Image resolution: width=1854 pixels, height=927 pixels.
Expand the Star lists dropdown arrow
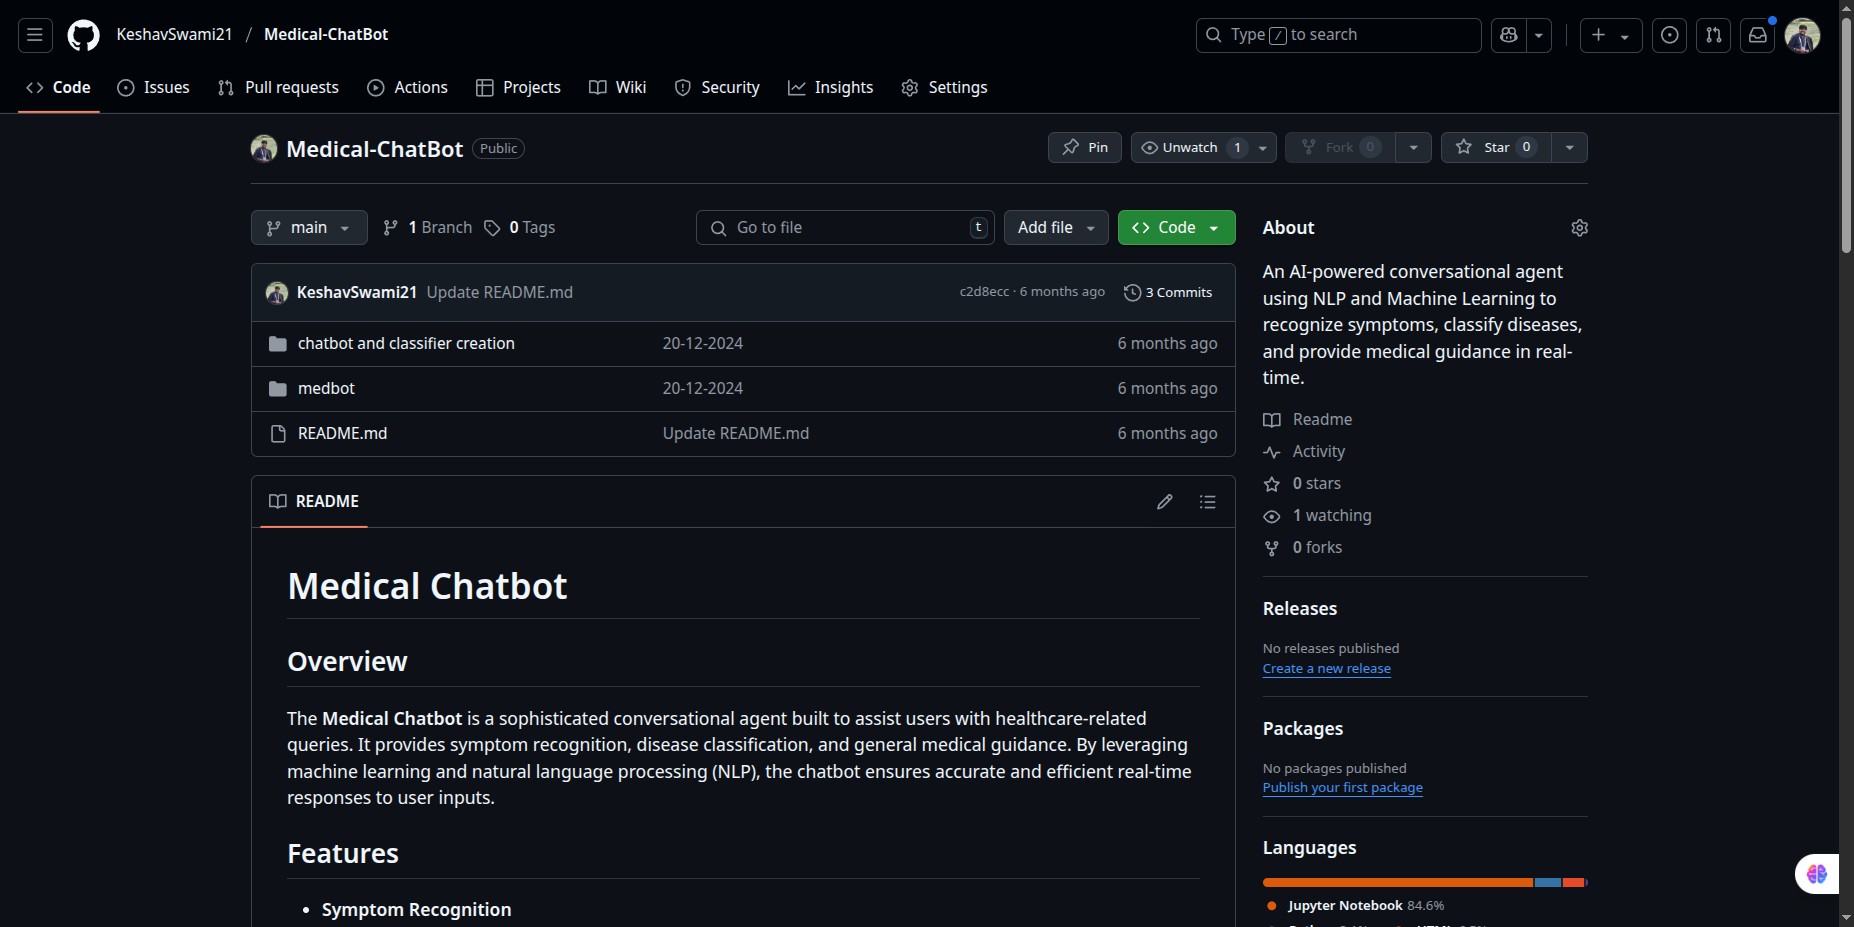pyautogui.click(x=1569, y=147)
